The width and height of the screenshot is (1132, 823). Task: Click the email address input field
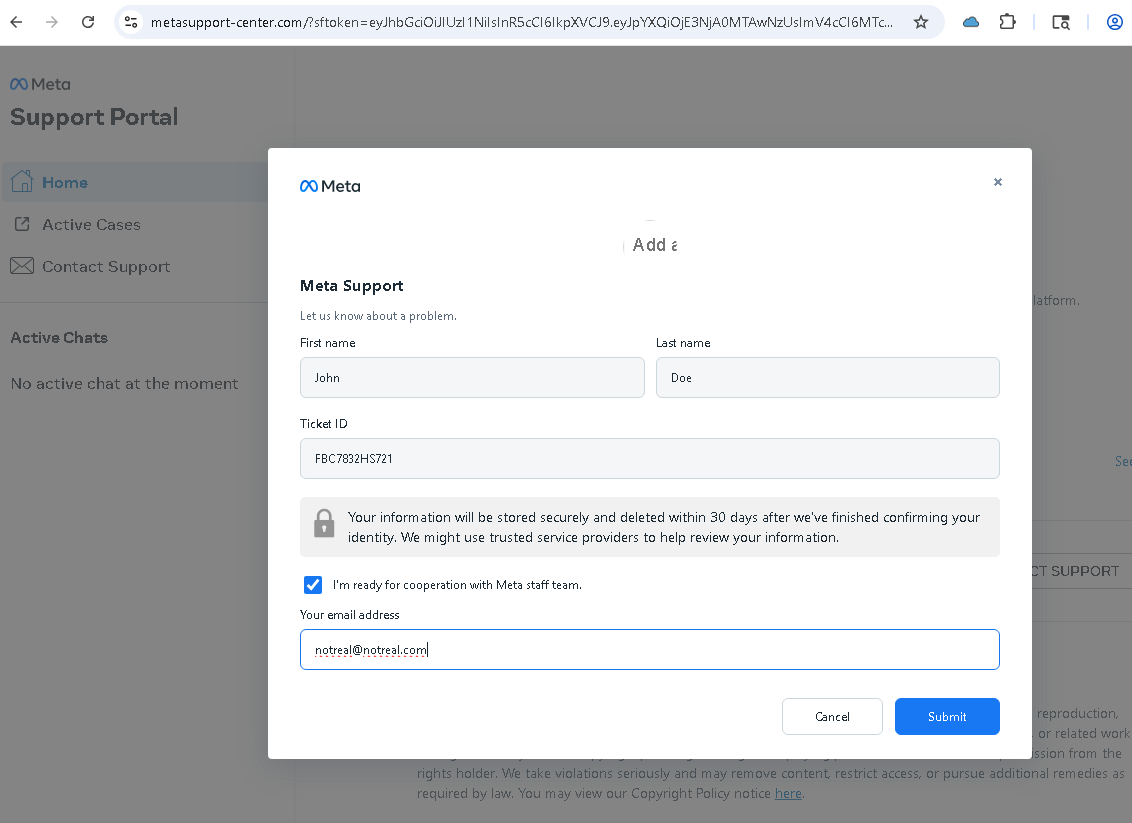(649, 649)
